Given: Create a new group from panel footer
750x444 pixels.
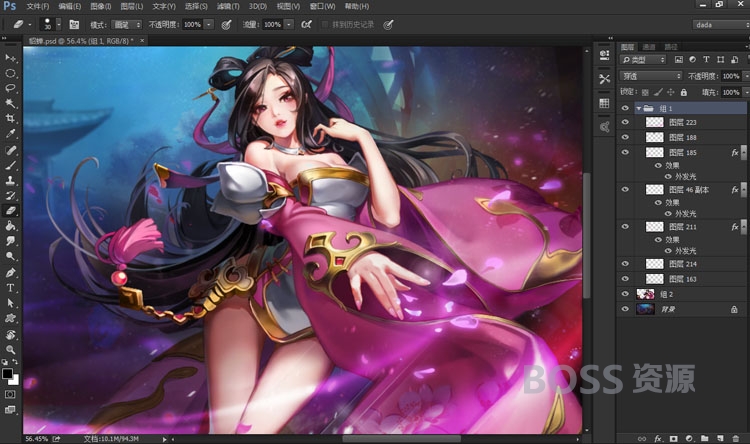Looking at the screenshot, I should (x=705, y=438).
